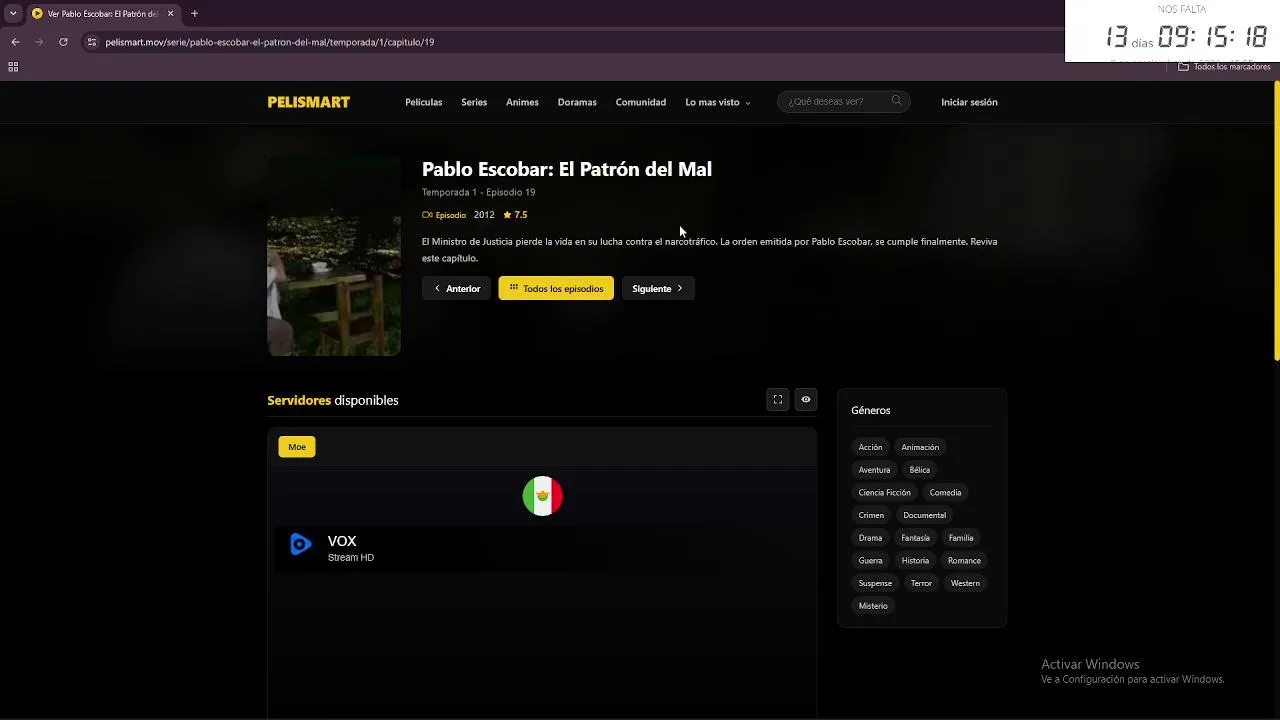The width and height of the screenshot is (1280, 720).
Task: Open the site information icon in the address bar
Action: point(92,42)
